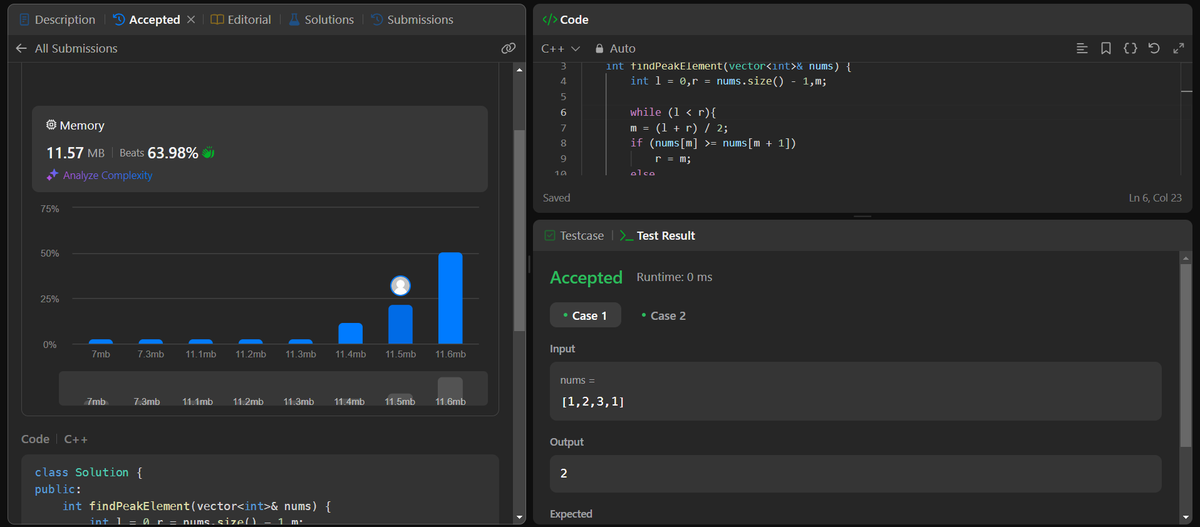Click the 11.57 MB memory value
The width and height of the screenshot is (1200, 527).
point(75,153)
